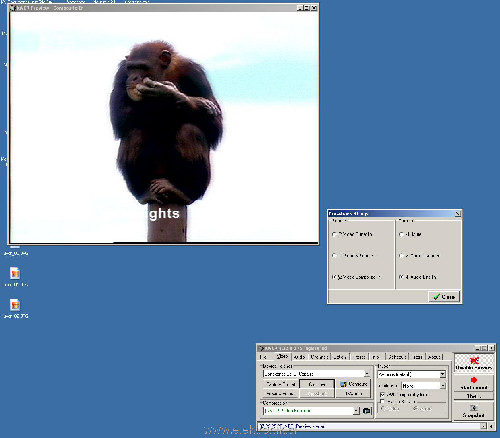Click the status bar text in control window

(292, 426)
